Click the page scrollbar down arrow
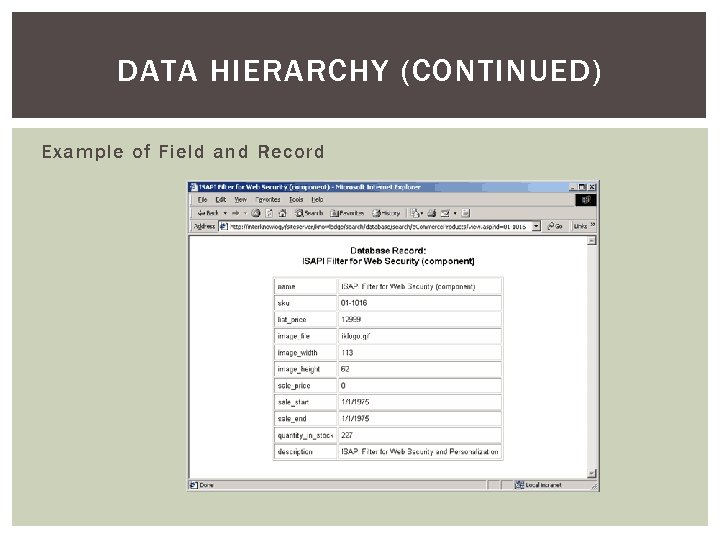The image size is (720, 540). tap(592, 473)
